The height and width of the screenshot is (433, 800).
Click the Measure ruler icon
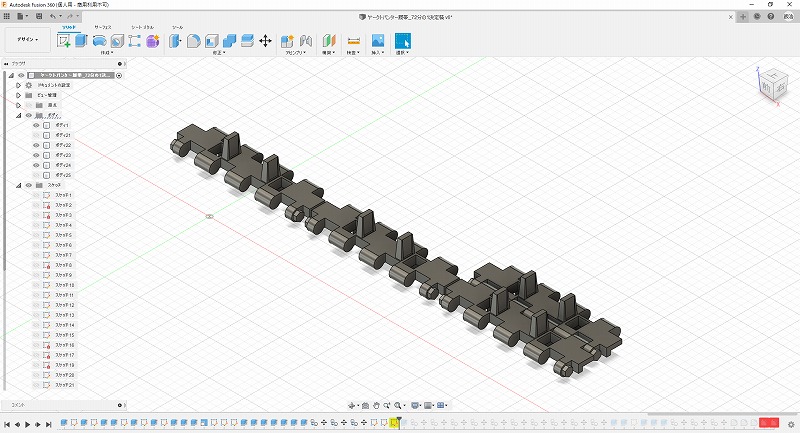point(353,41)
